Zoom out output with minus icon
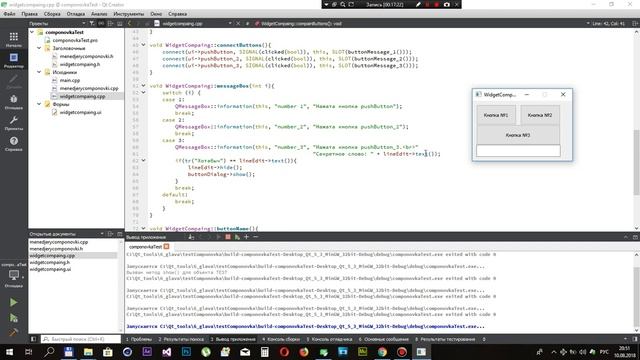The height and width of the screenshot is (360, 640). [x=256, y=237]
